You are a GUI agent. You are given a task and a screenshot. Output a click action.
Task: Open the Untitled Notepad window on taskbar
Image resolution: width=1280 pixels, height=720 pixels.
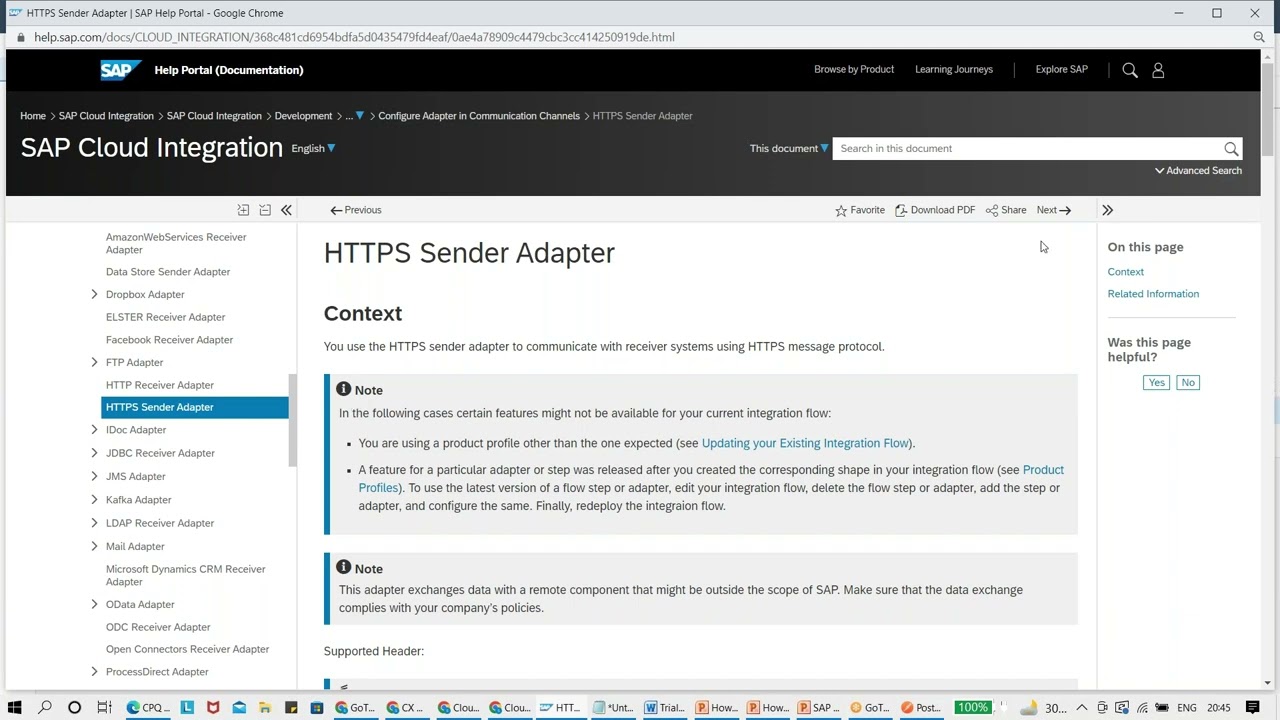pyautogui.click(x=613, y=708)
